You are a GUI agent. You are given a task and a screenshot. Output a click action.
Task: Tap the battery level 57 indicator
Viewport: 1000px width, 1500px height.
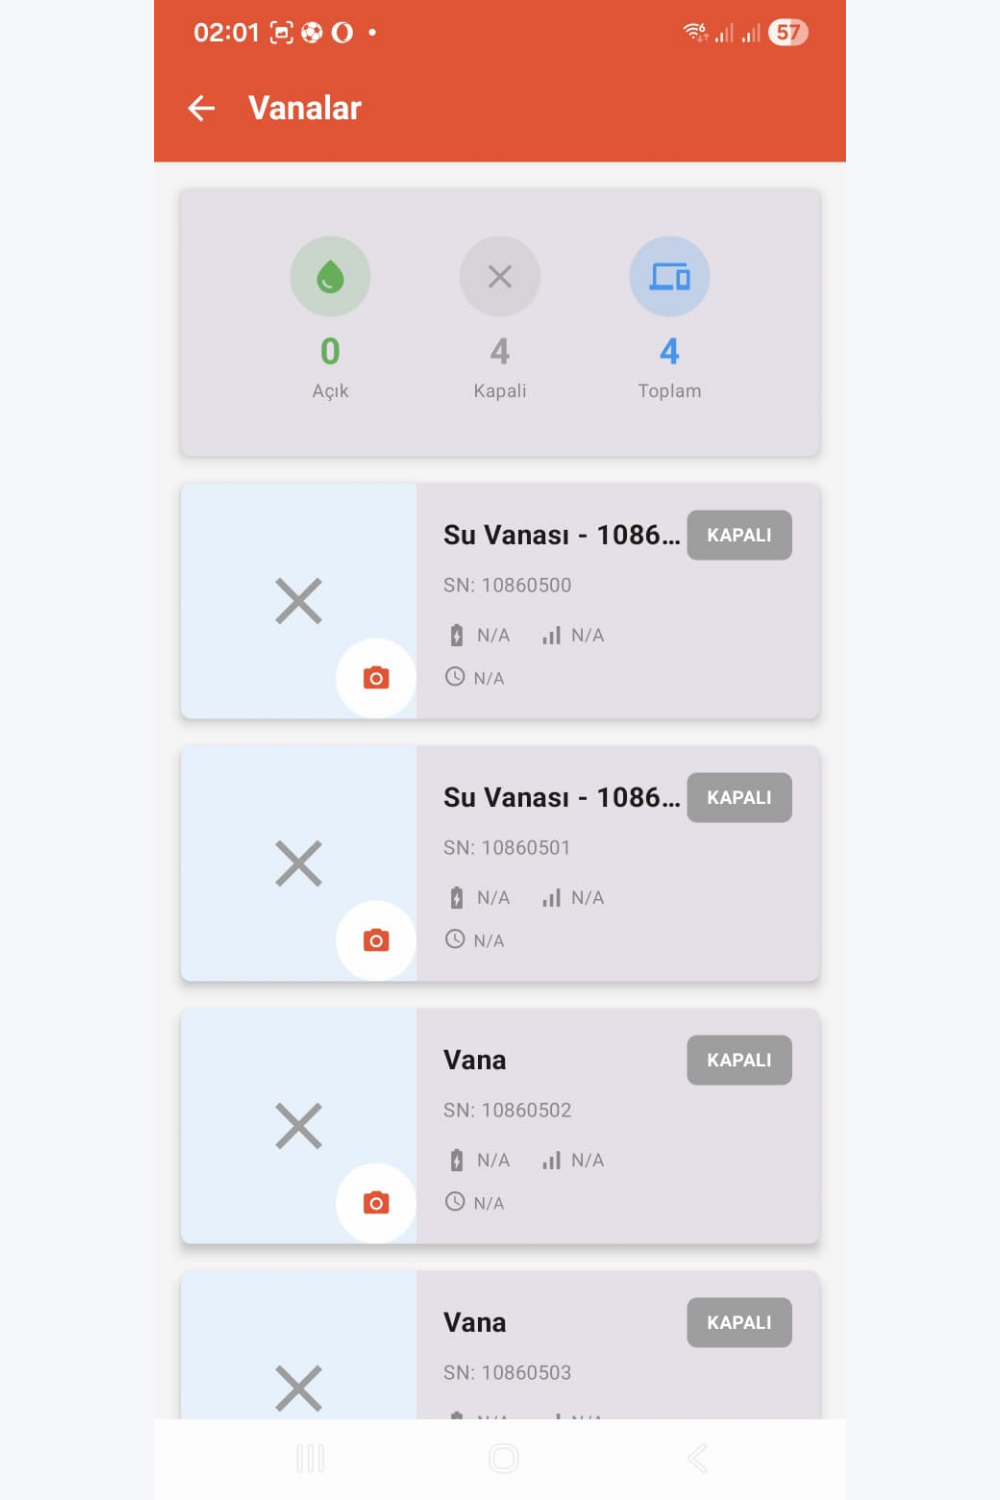click(787, 32)
